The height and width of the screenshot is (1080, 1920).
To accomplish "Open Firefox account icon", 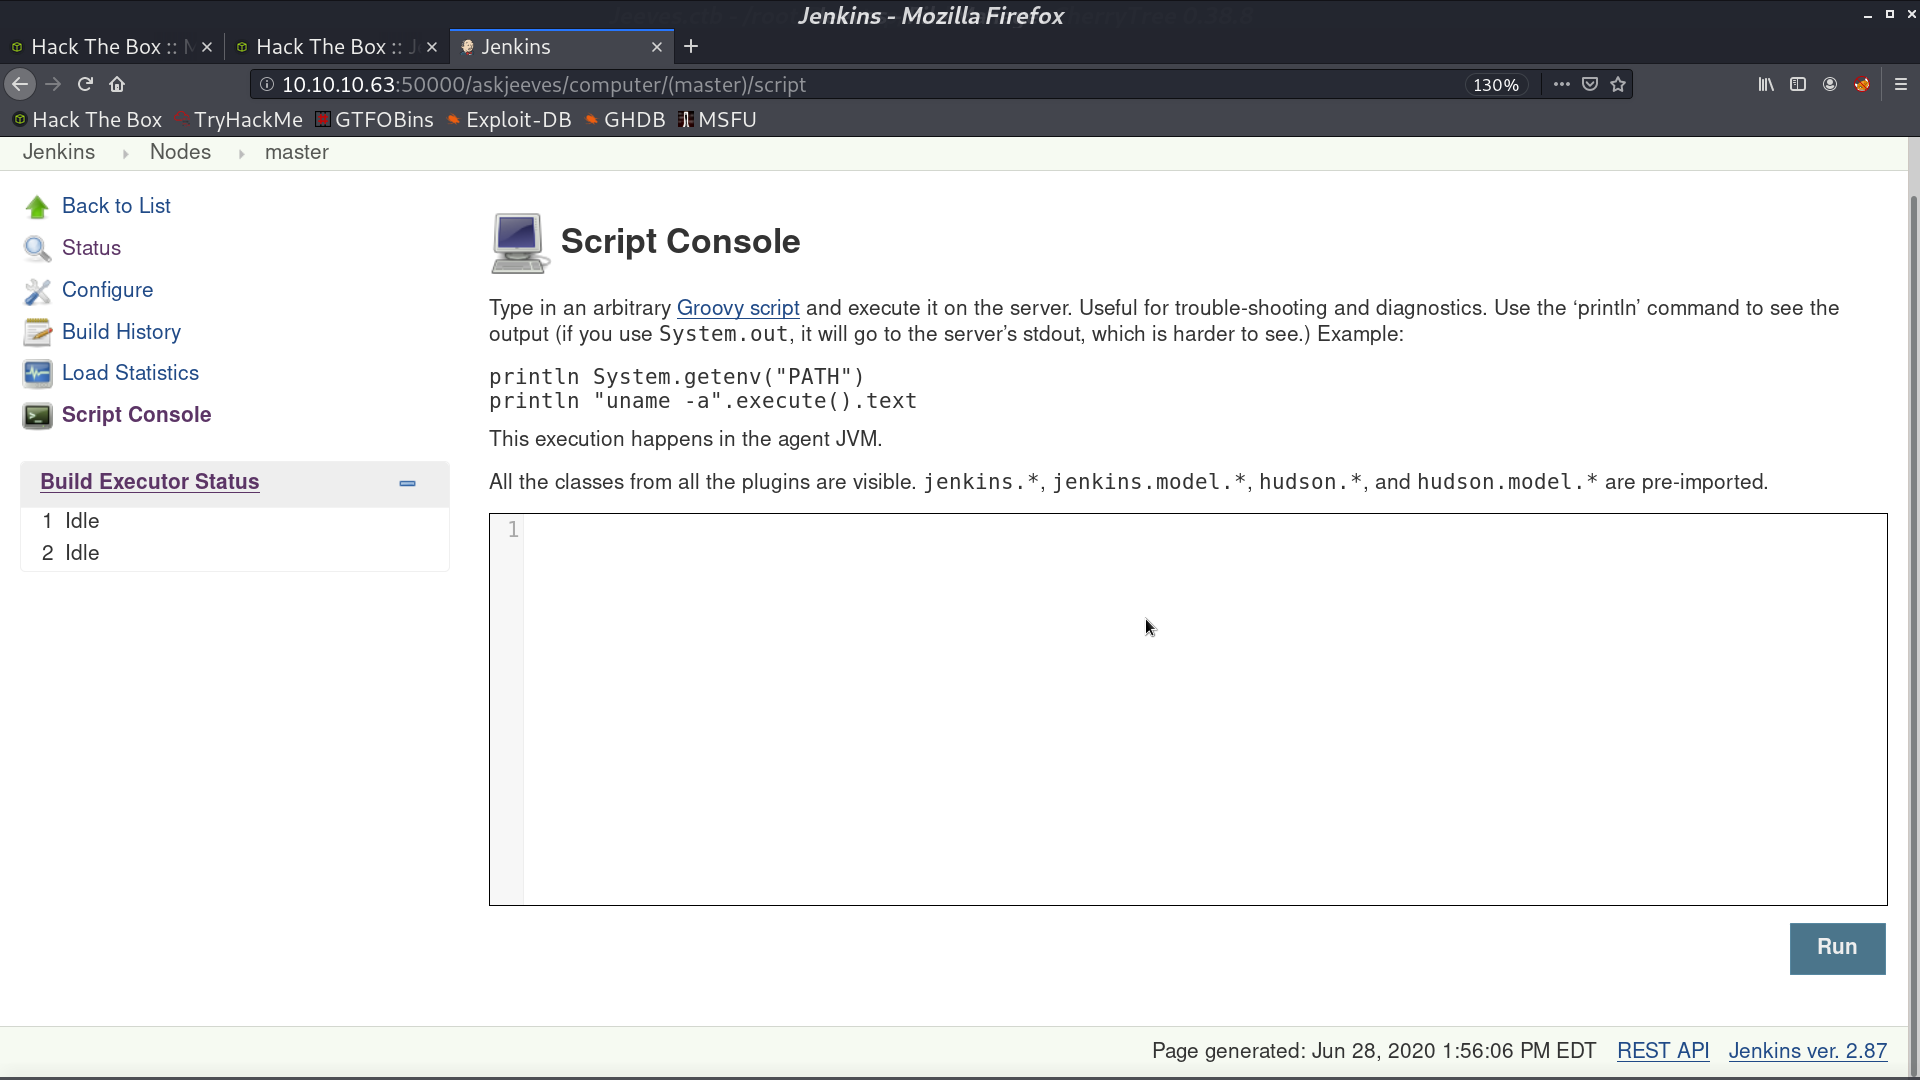I will 1830,85.
